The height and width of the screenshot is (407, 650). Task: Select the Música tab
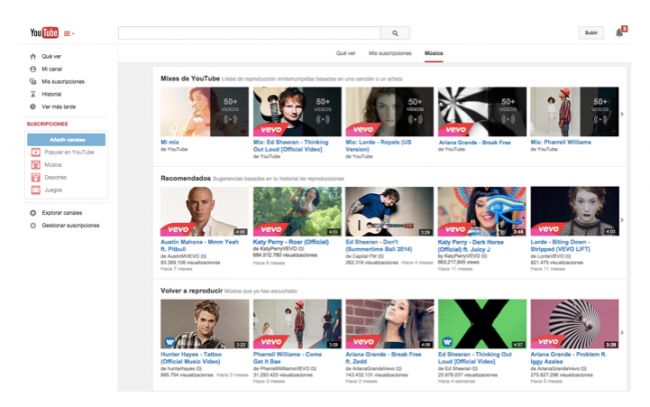click(x=434, y=53)
